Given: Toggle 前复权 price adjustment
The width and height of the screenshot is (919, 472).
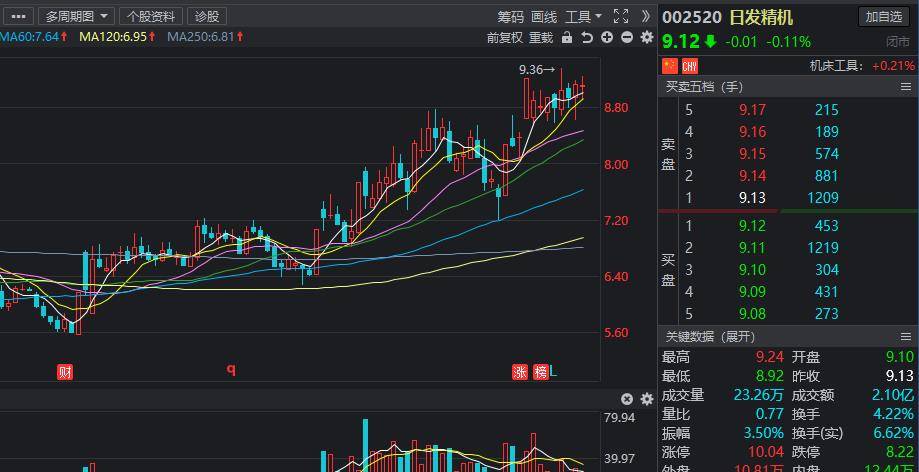Looking at the screenshot, I should click(x=505, y=38).
